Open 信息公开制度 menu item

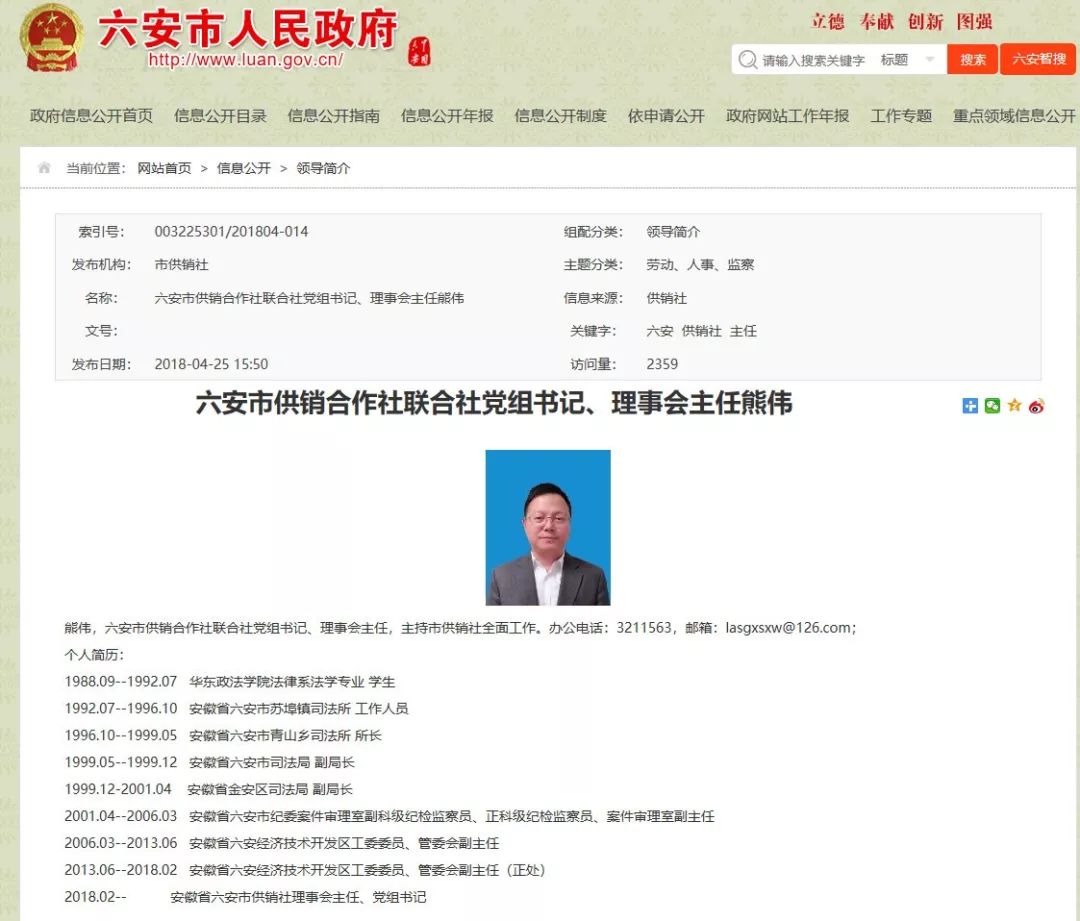click(x=561, y=116)
